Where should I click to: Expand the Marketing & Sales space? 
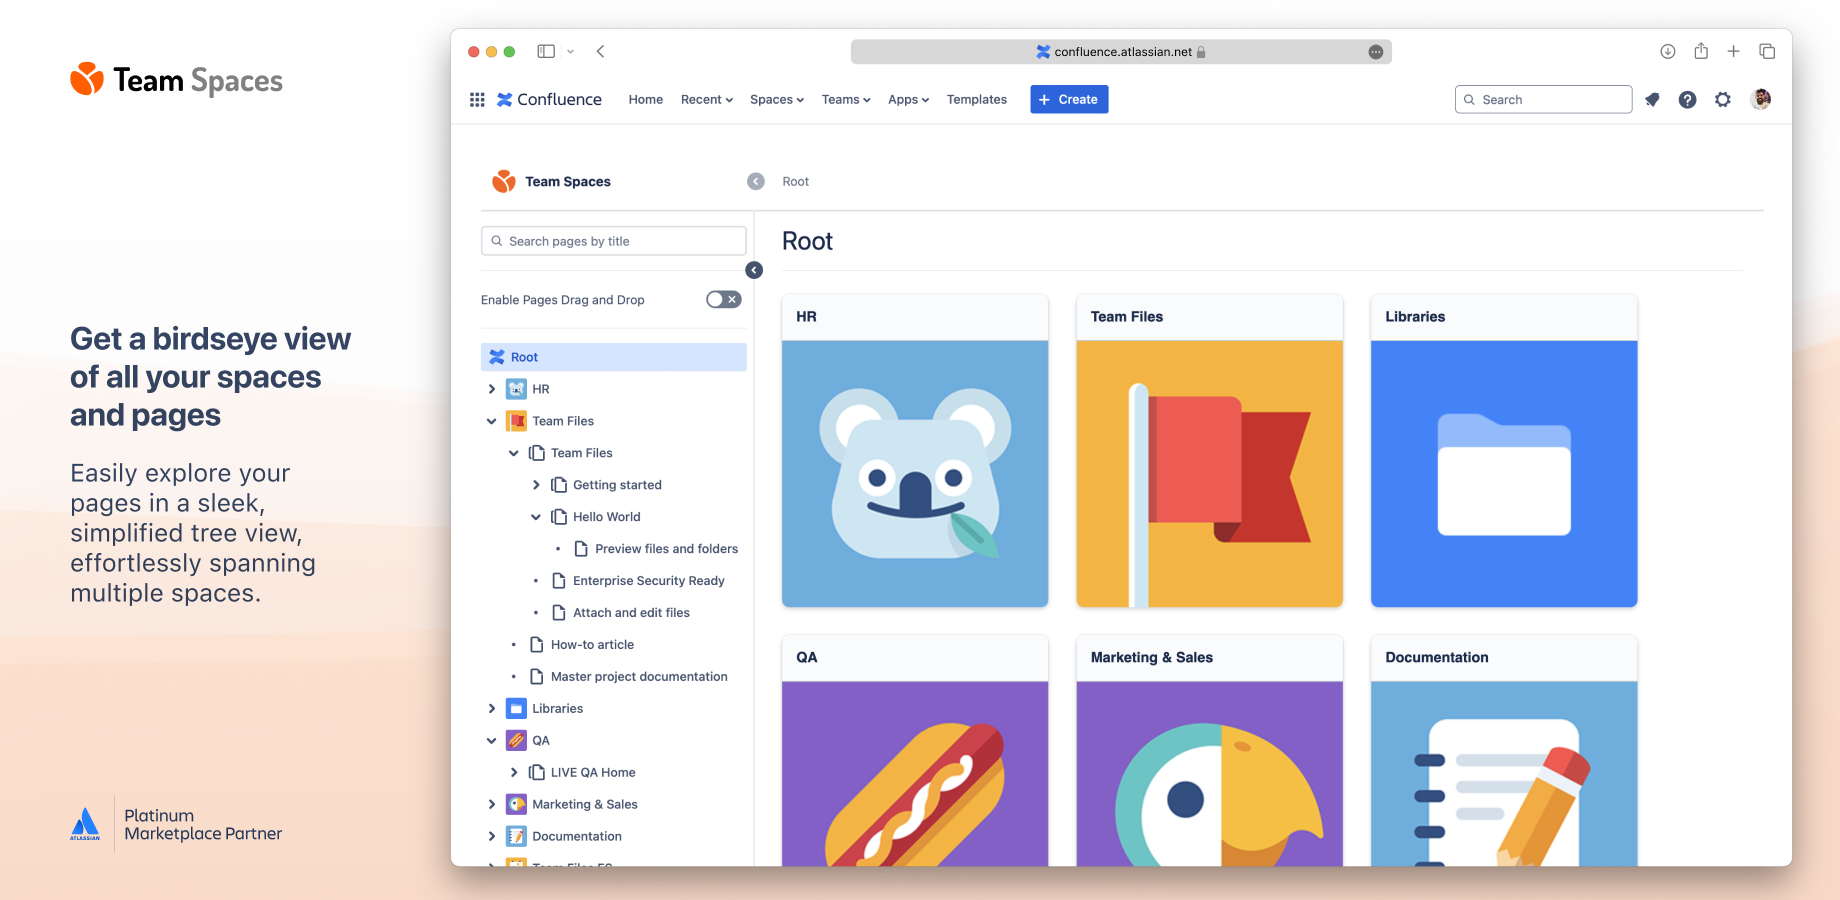(491, 805)
